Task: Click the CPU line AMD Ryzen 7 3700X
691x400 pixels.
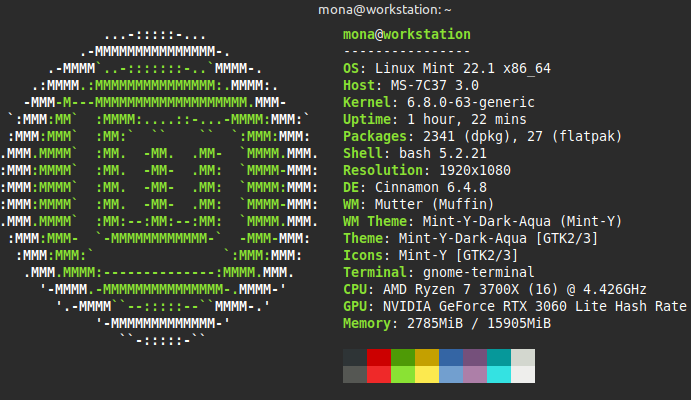Action: point(494,289)
